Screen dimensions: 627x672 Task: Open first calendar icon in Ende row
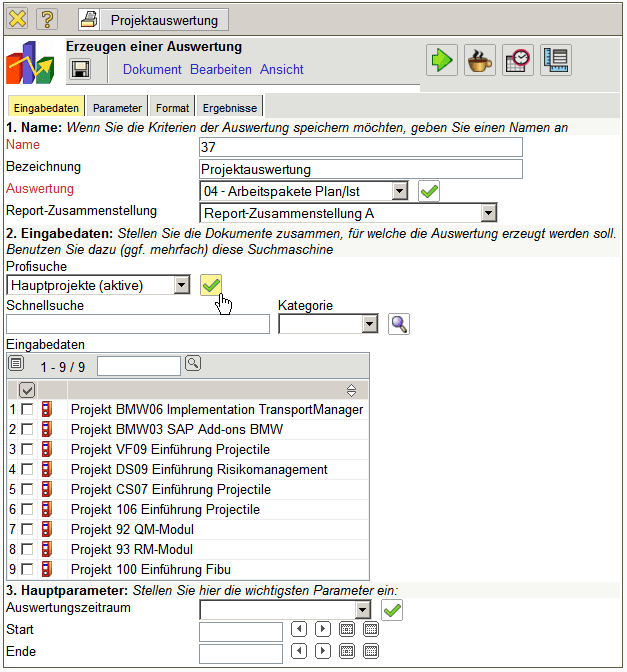pyautogui.click(x=347, y=651)
